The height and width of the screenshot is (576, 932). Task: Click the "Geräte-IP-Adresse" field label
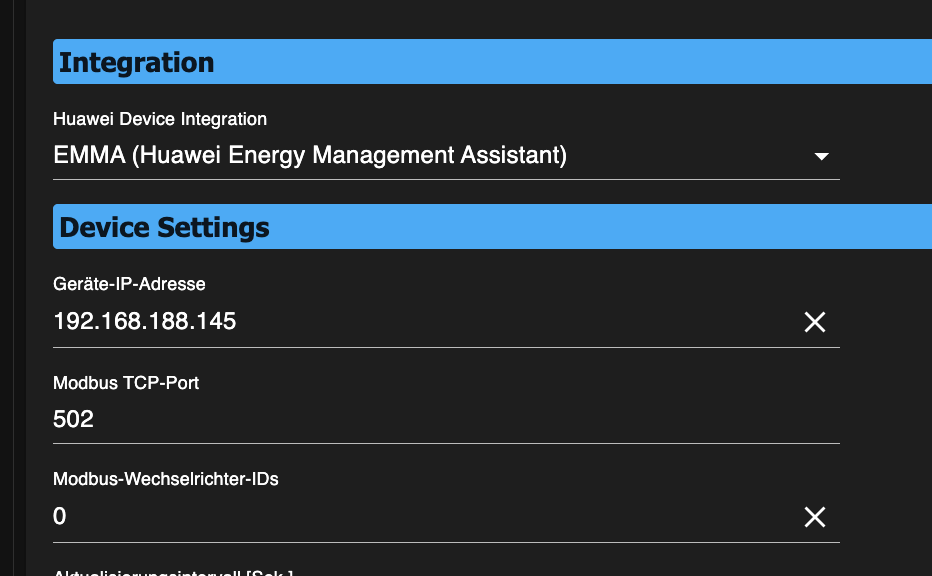pos(129,284)
